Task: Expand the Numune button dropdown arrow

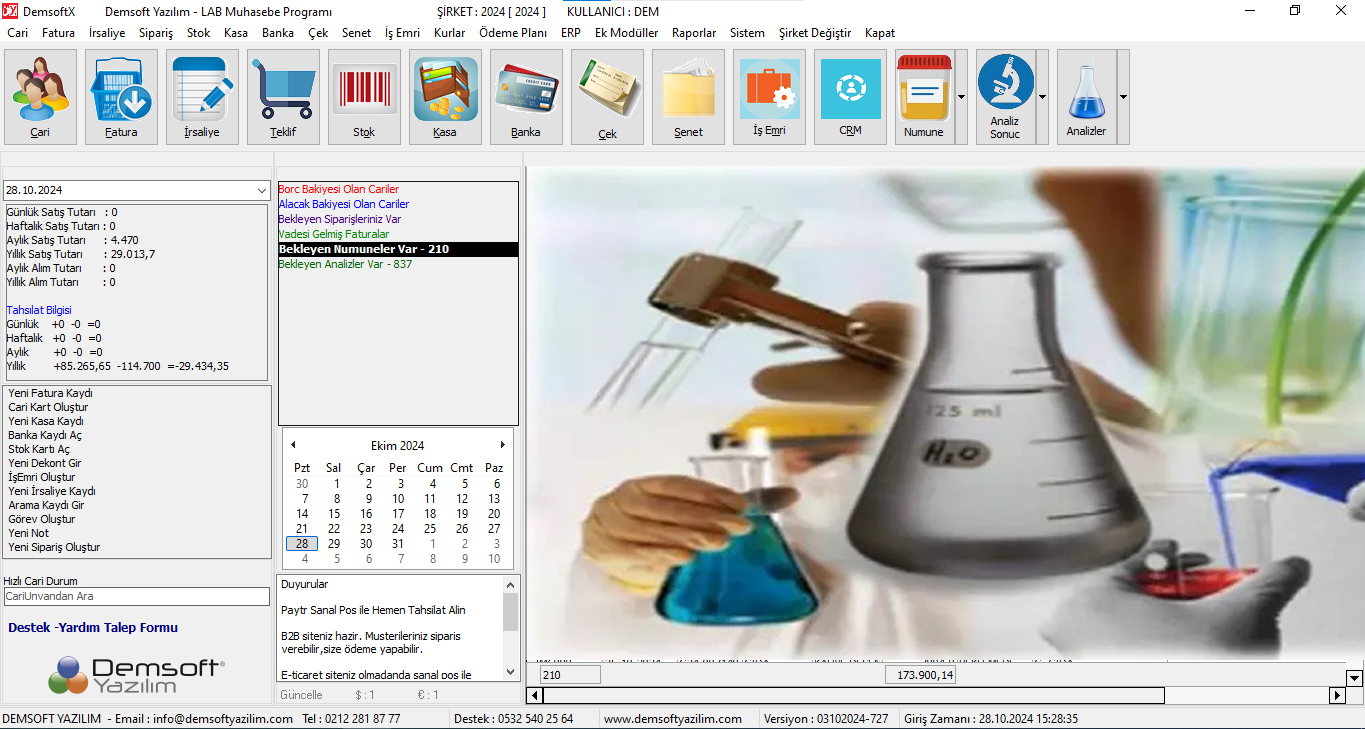Action: pyautogui.click(x=961, y=97)
